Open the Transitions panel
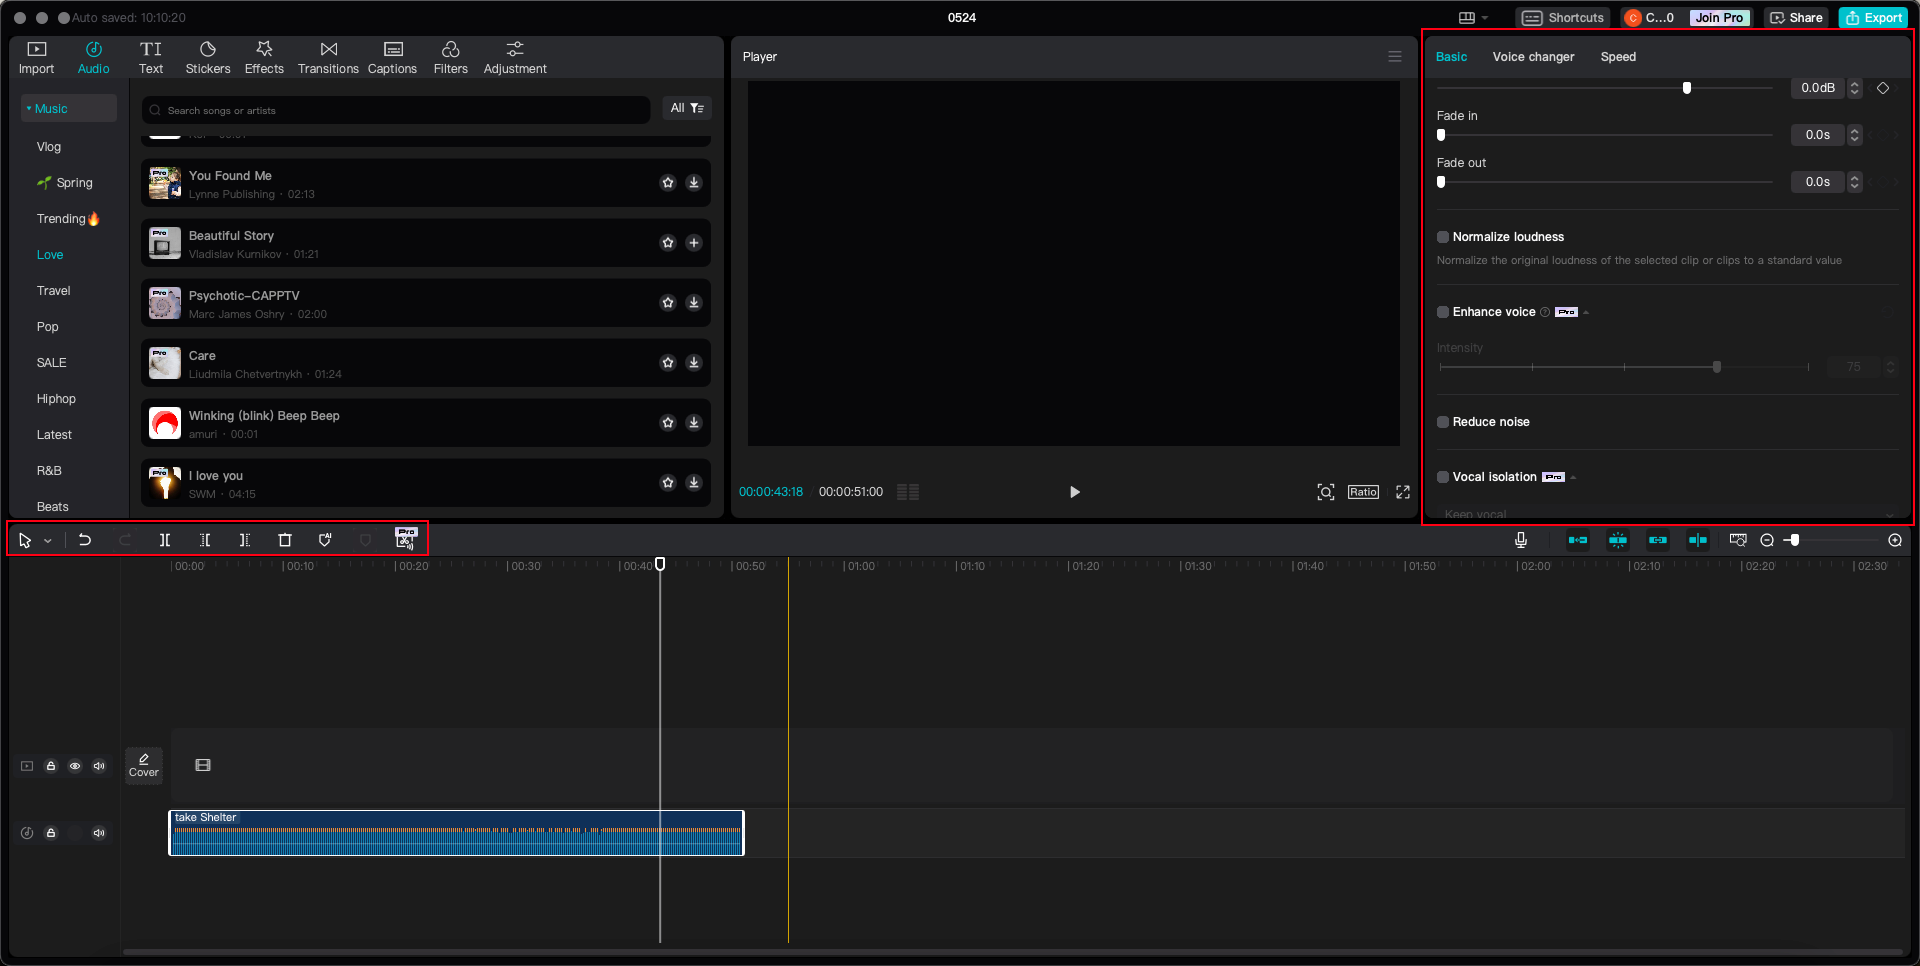 (x=328, y=56)
